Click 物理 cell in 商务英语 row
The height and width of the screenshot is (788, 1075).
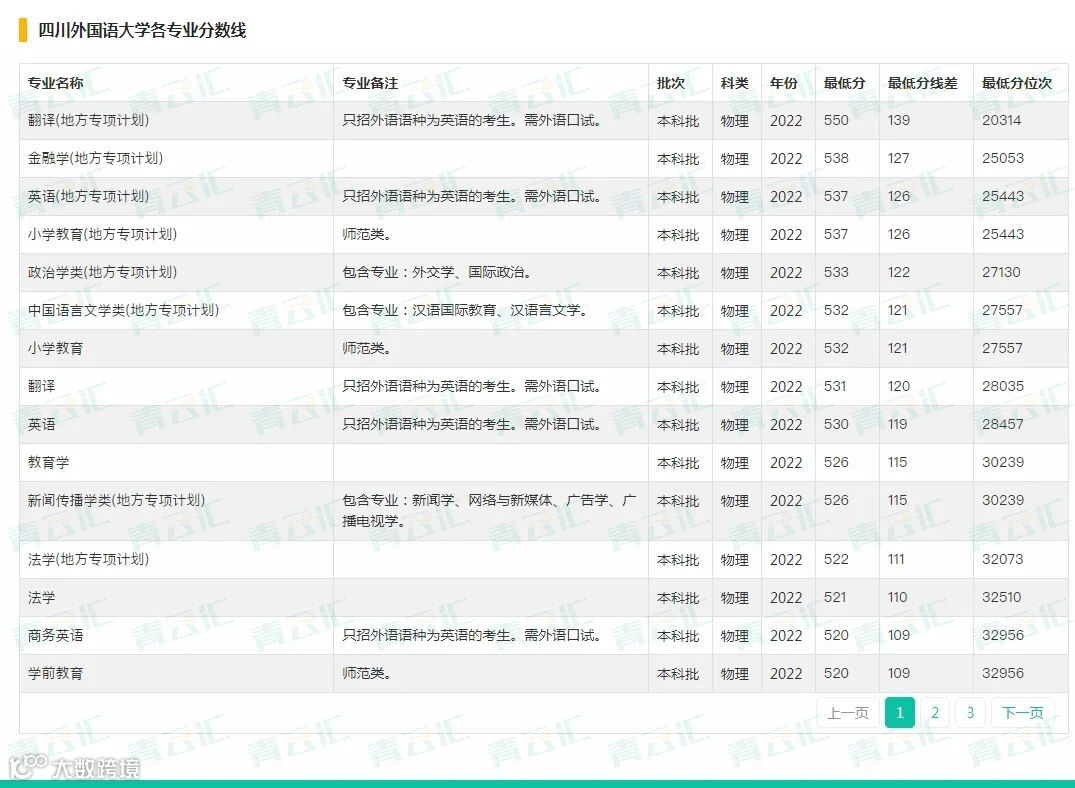tap(734, 636)
